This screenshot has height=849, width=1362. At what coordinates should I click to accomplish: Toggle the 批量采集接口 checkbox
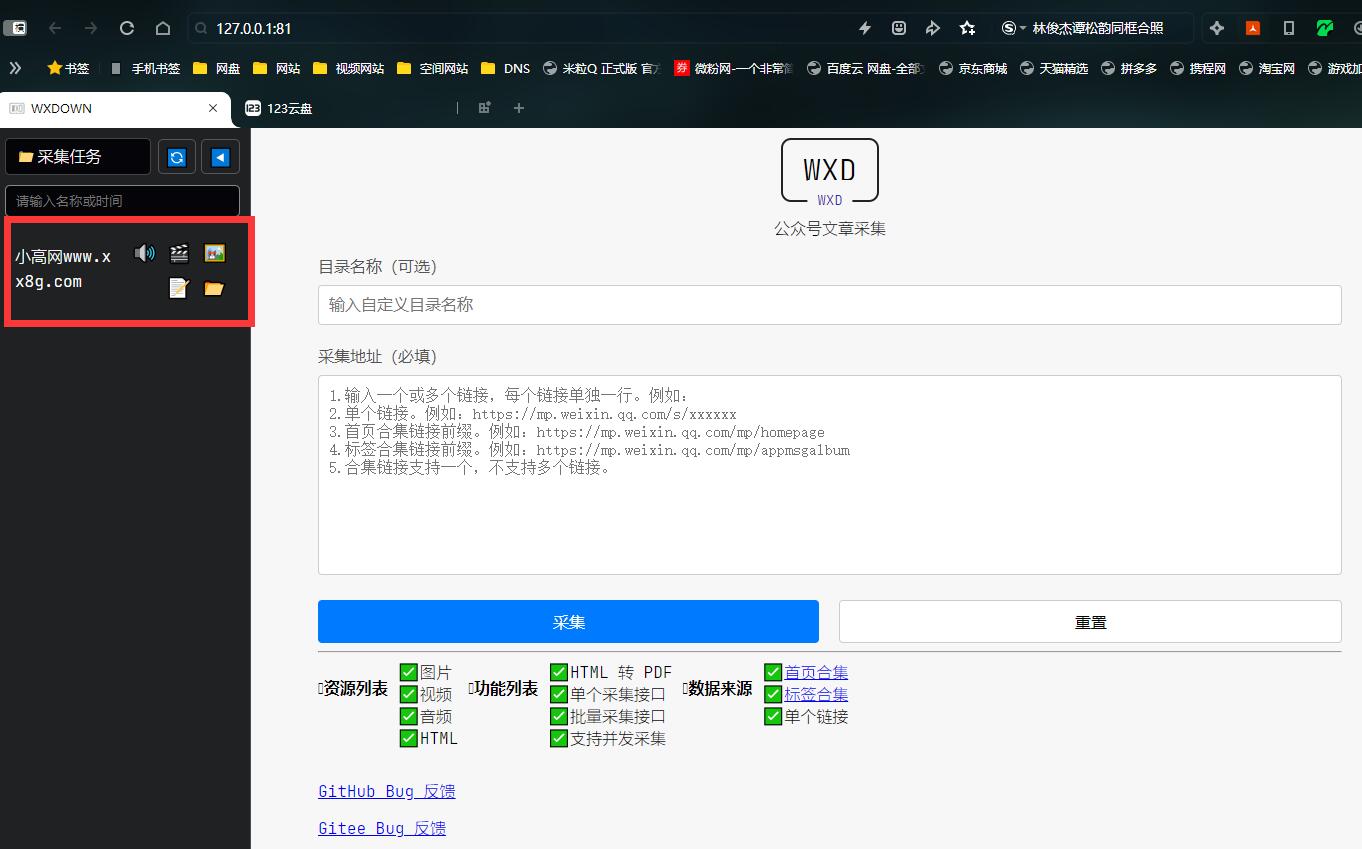[x=559, y=716]
